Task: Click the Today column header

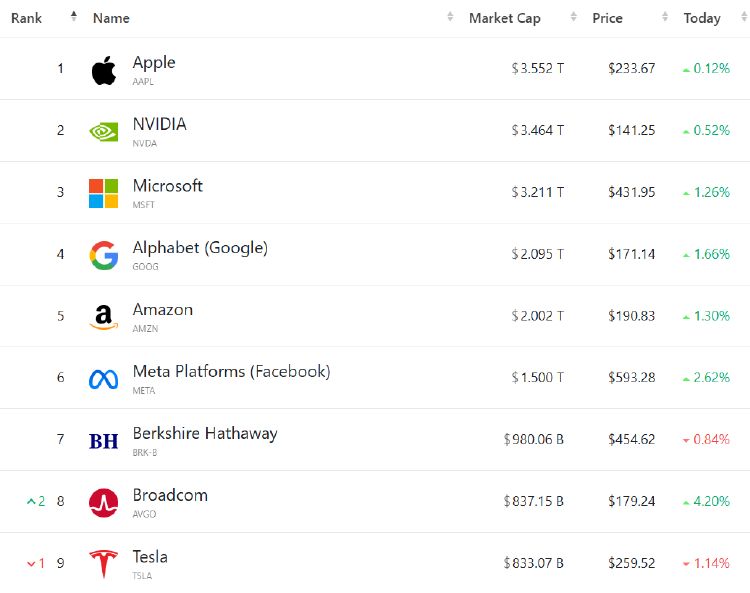Action: coord(702,18)
